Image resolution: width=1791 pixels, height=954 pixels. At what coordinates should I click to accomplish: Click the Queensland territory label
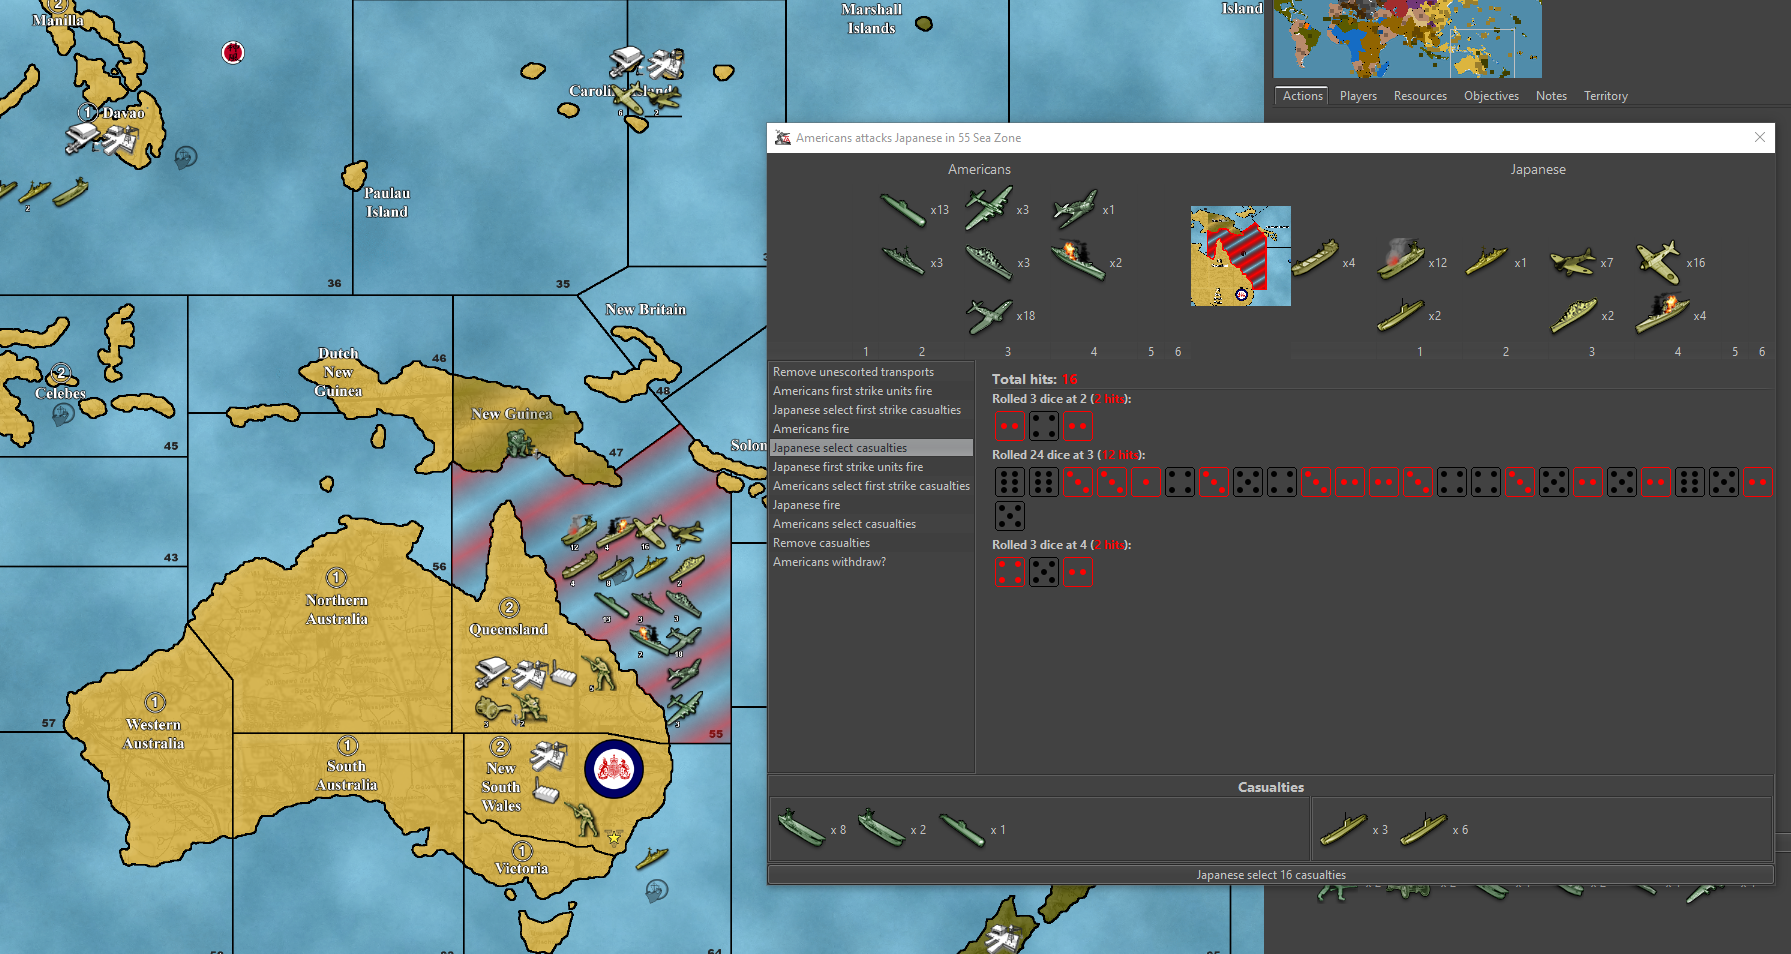click(508, 629)
